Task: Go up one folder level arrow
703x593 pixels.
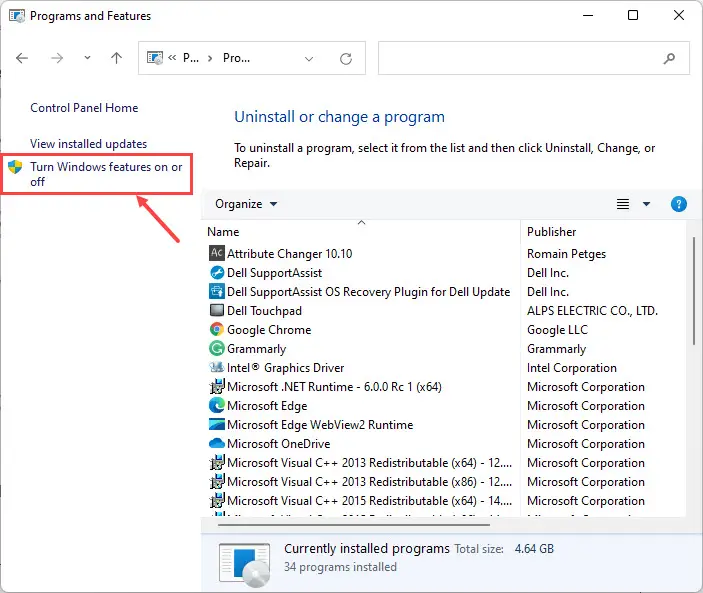Action: (117, 58)
